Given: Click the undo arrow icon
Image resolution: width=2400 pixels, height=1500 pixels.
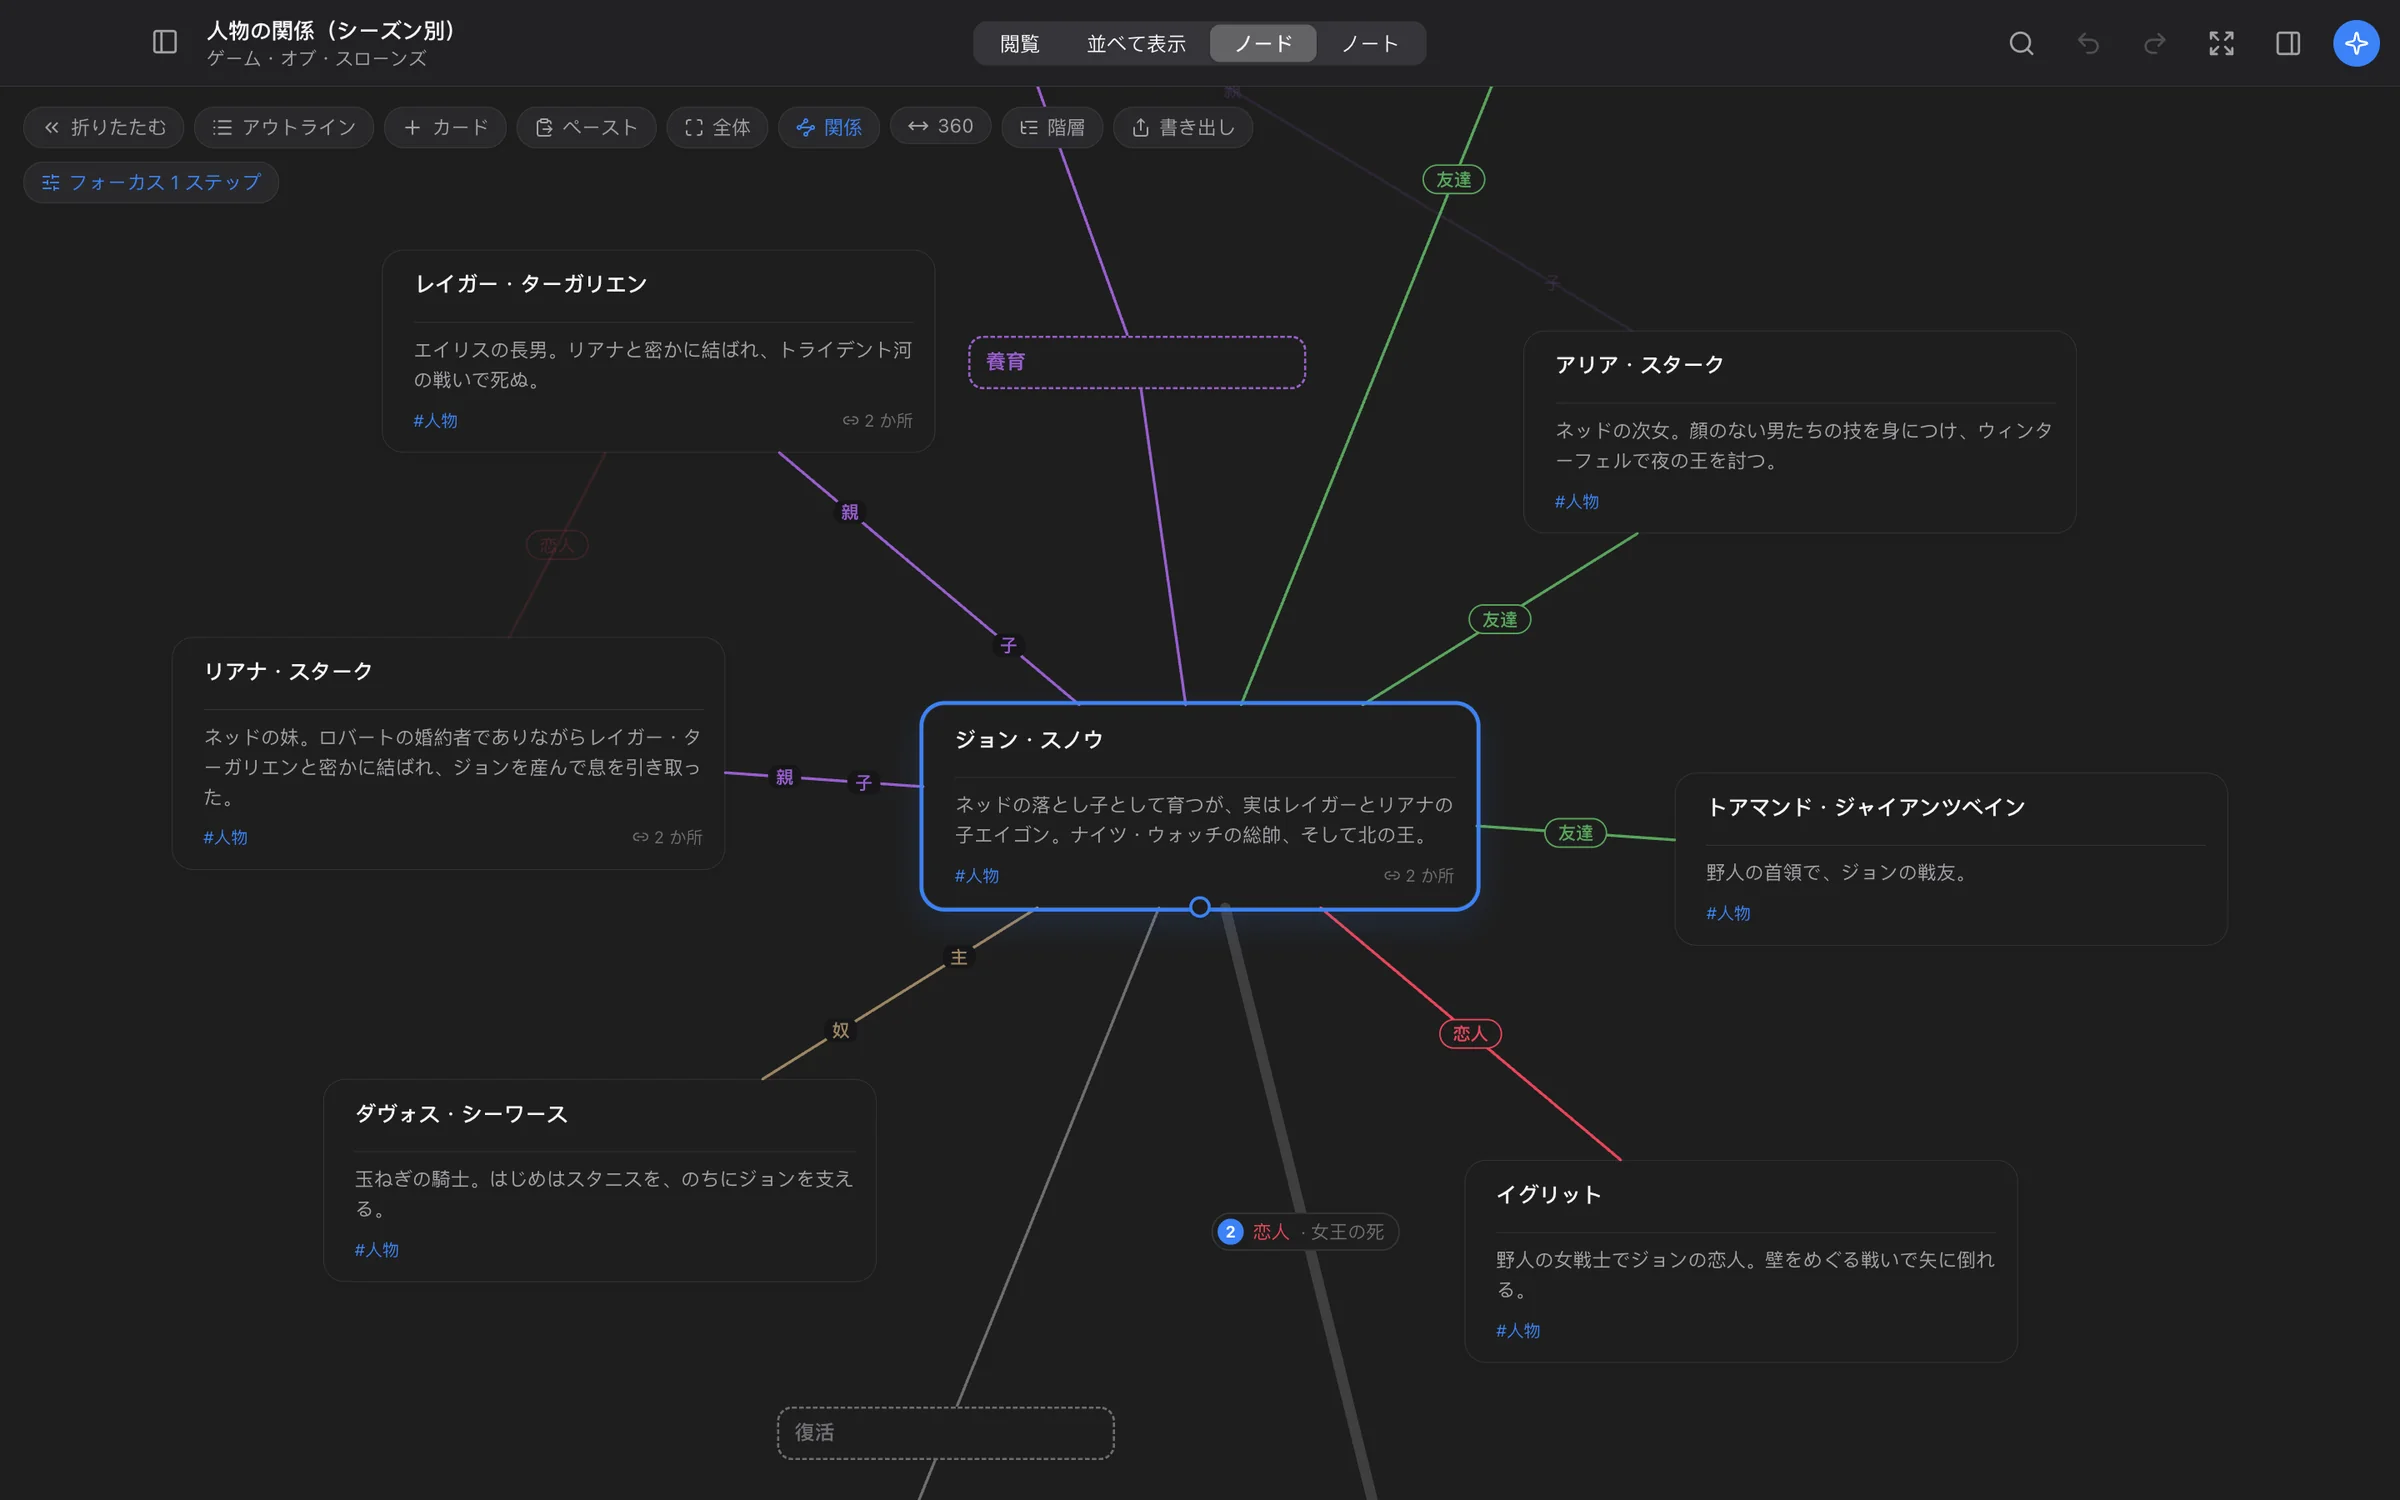Looking at the screenshot, I should tap(2088, 43).
